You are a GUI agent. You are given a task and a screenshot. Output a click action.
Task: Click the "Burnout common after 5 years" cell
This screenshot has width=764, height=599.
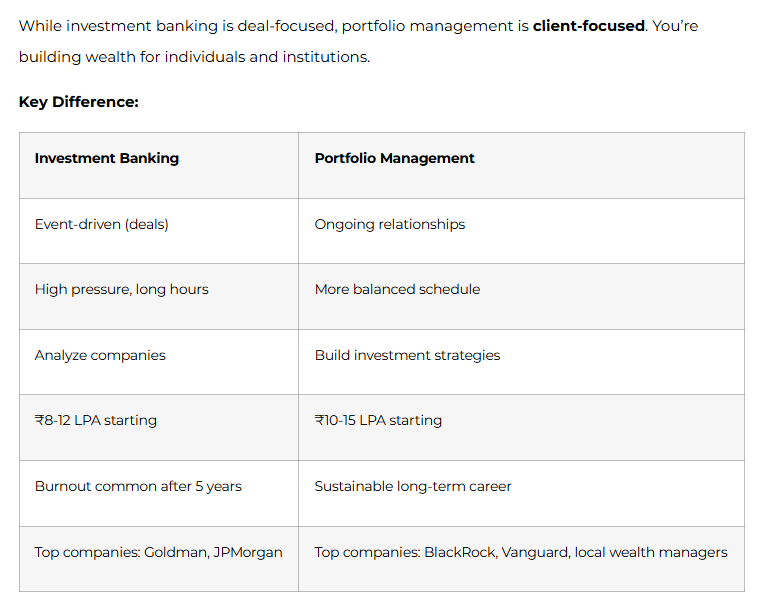[x=138, y=486]
